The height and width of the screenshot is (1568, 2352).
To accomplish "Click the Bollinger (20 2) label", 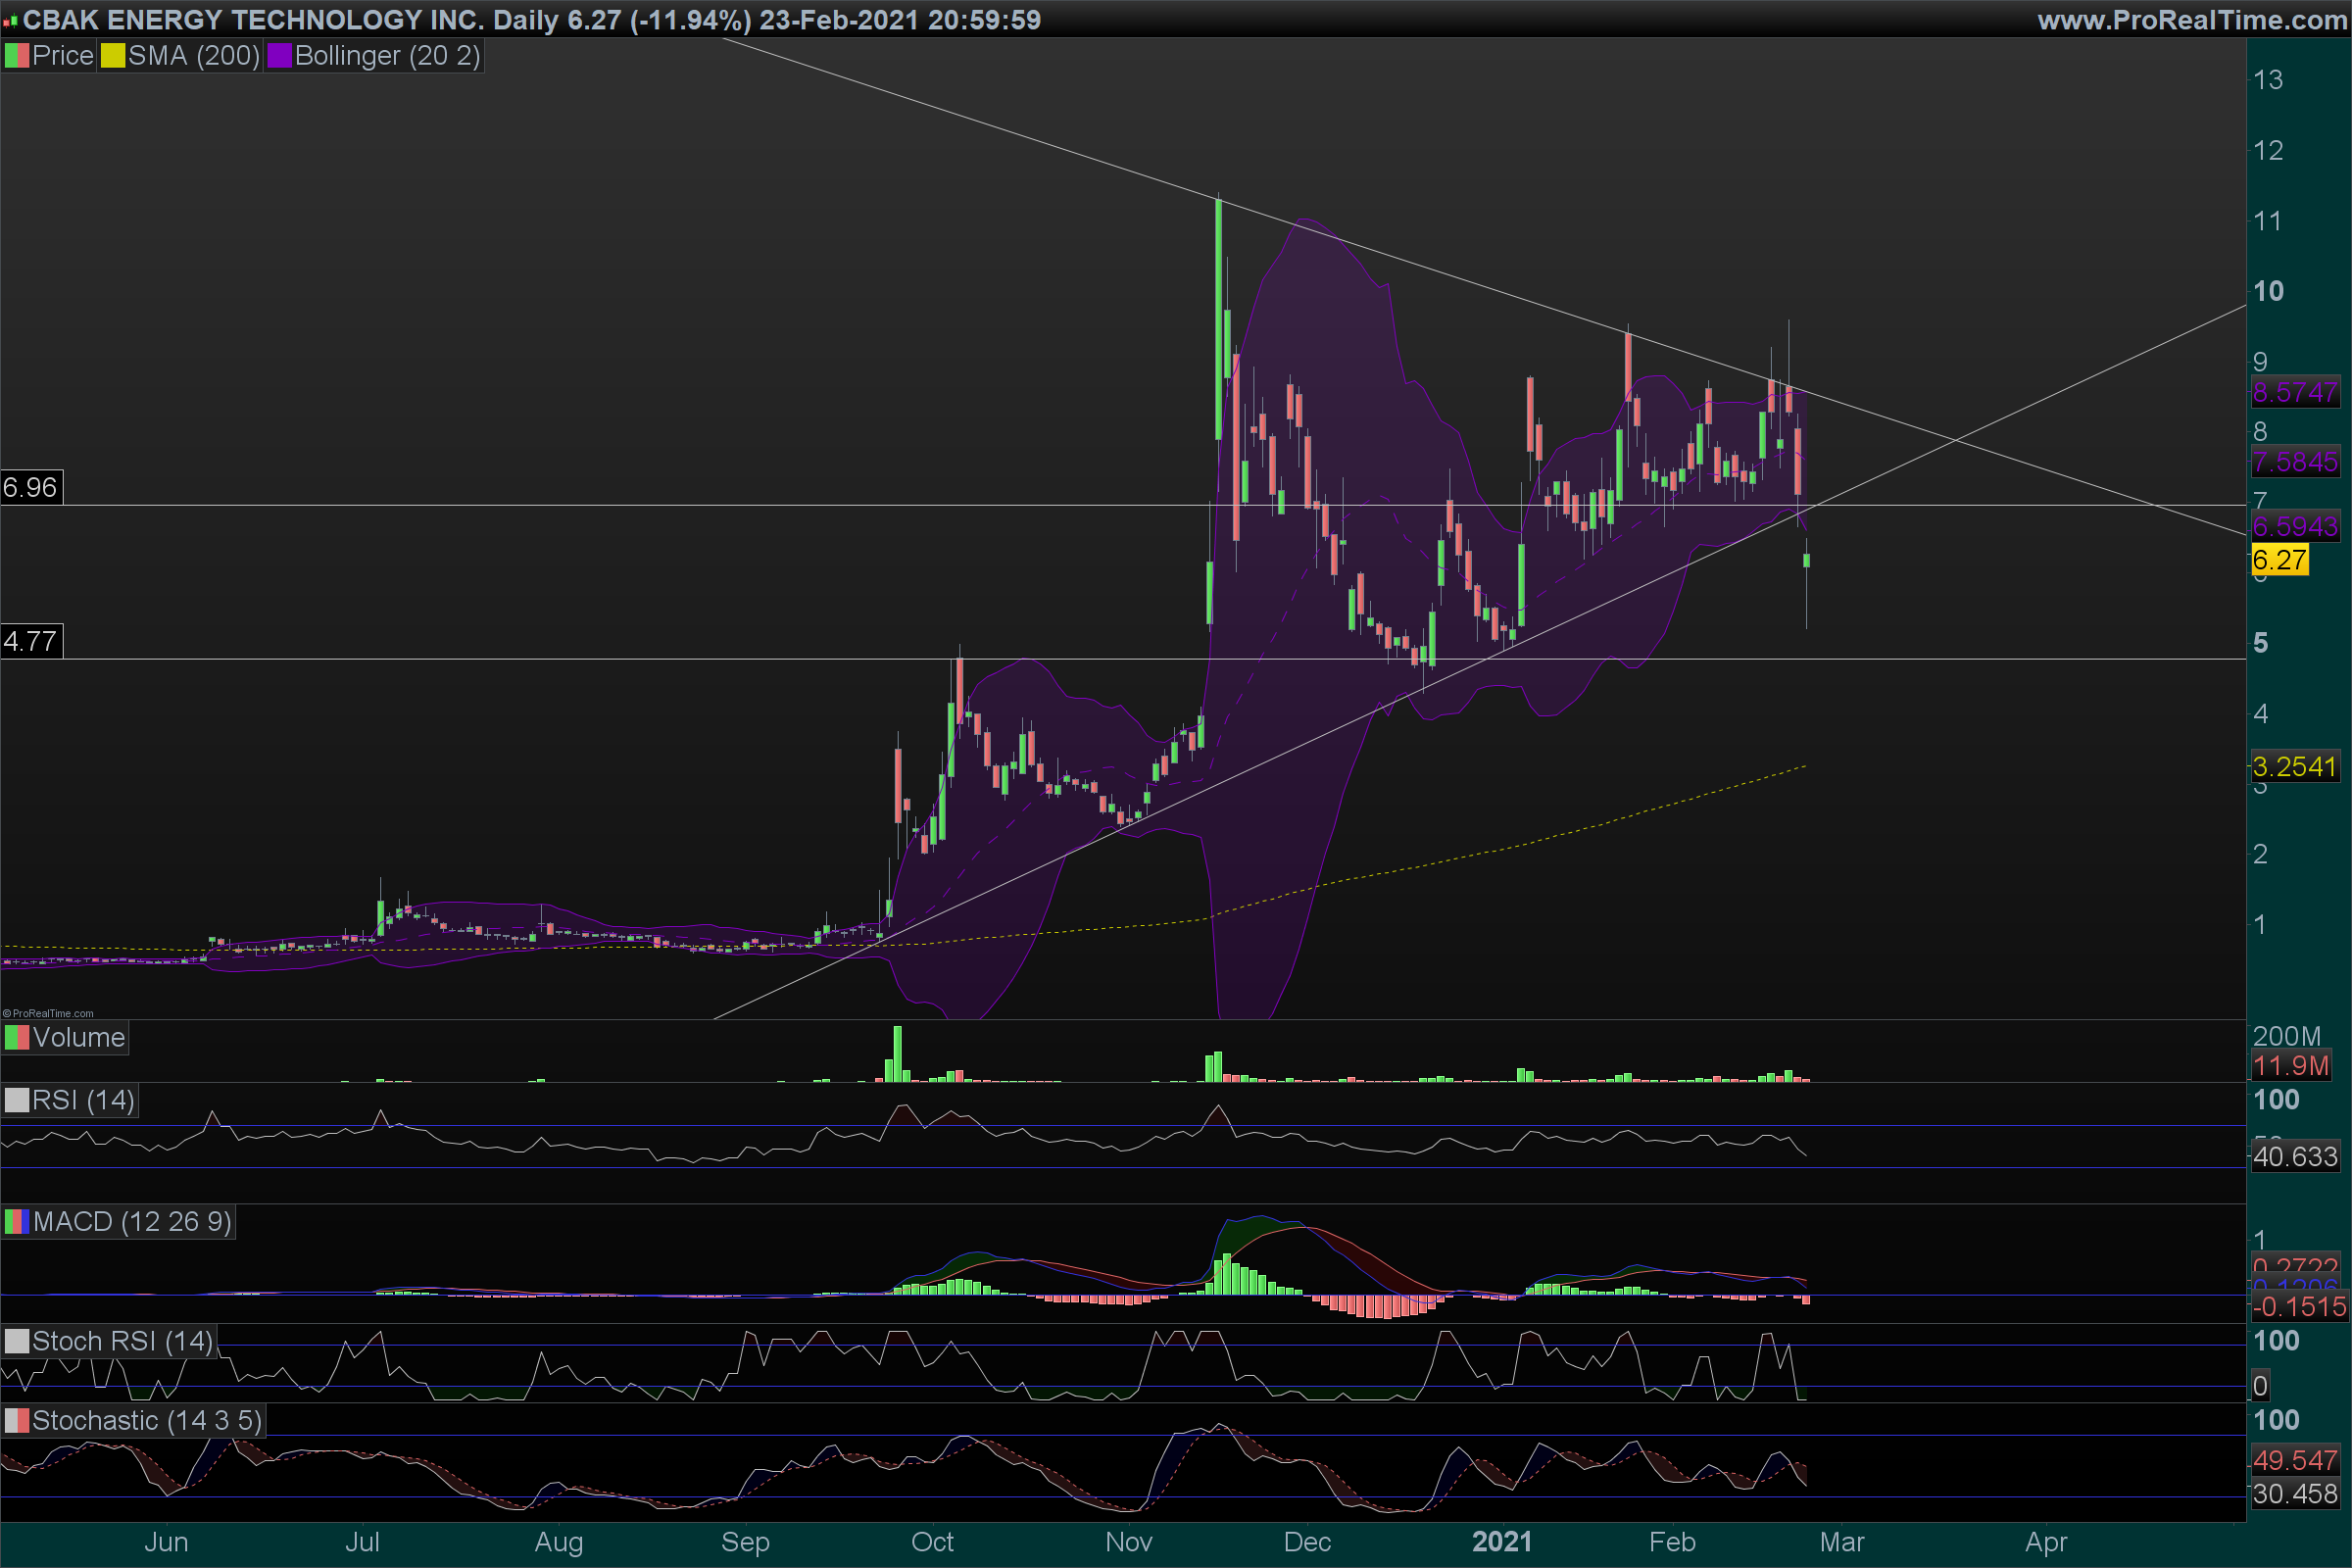I will 387,56.
